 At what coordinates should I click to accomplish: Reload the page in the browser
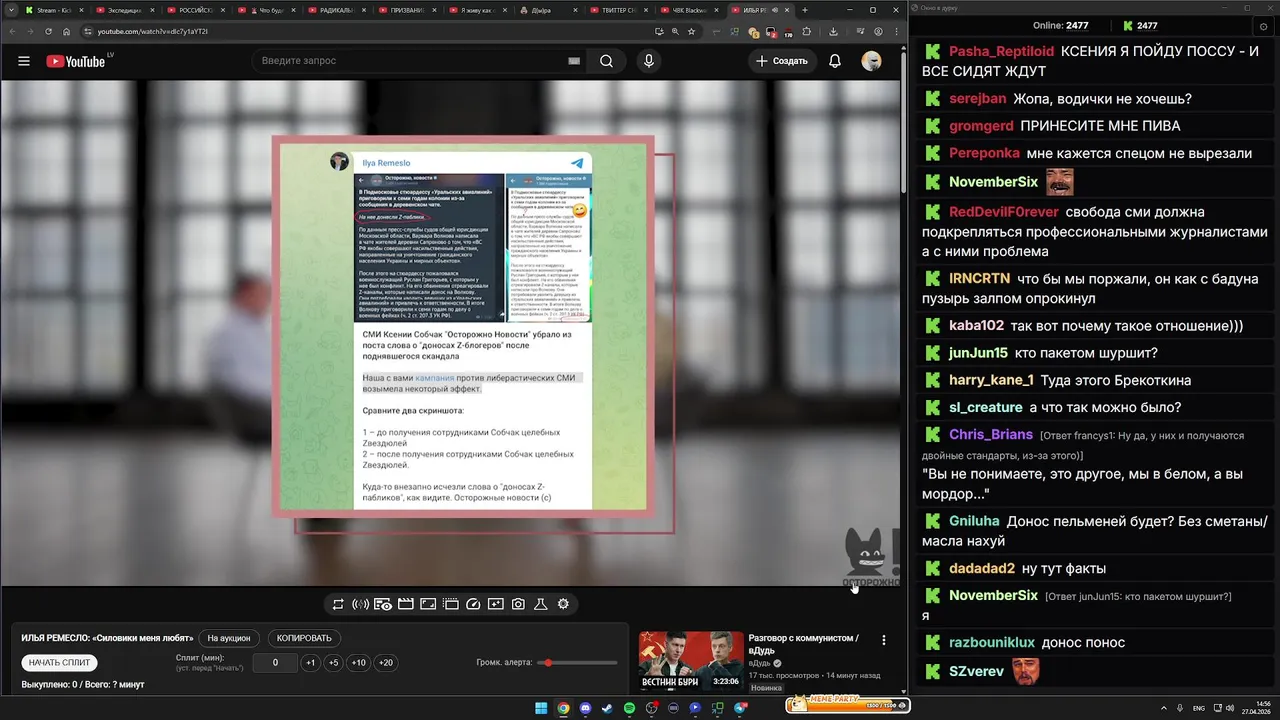49,31
